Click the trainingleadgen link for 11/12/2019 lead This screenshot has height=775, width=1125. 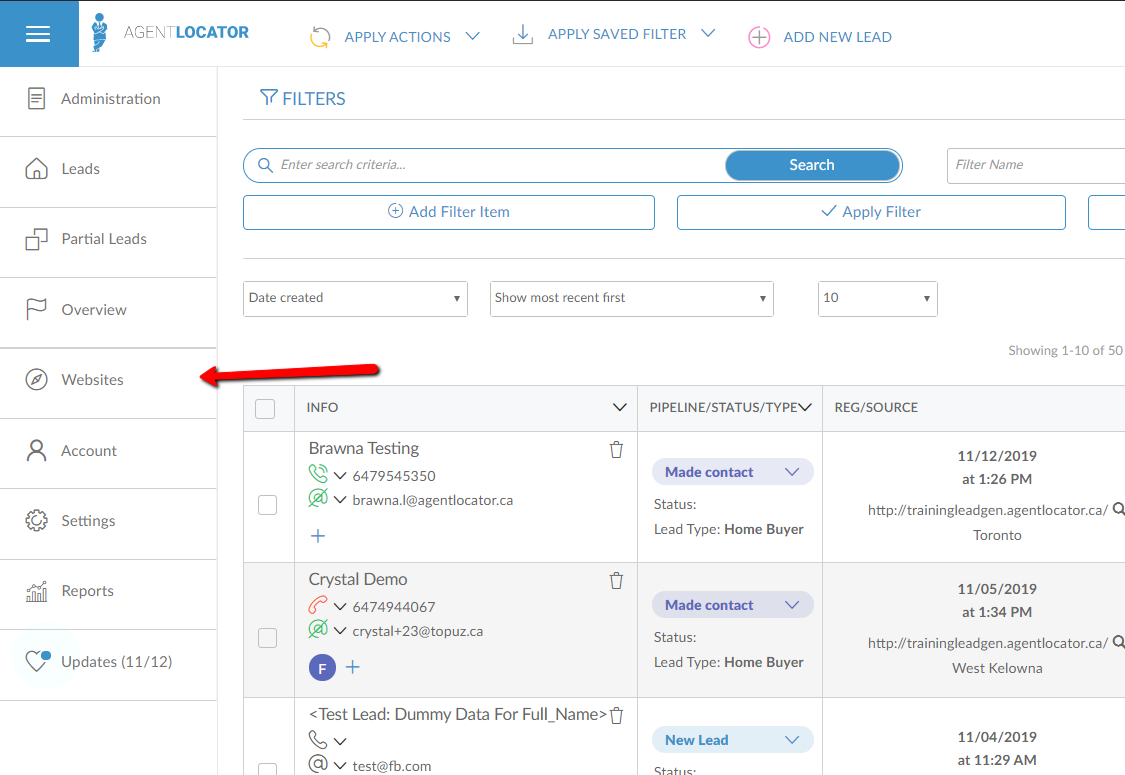tap(988, 510)
